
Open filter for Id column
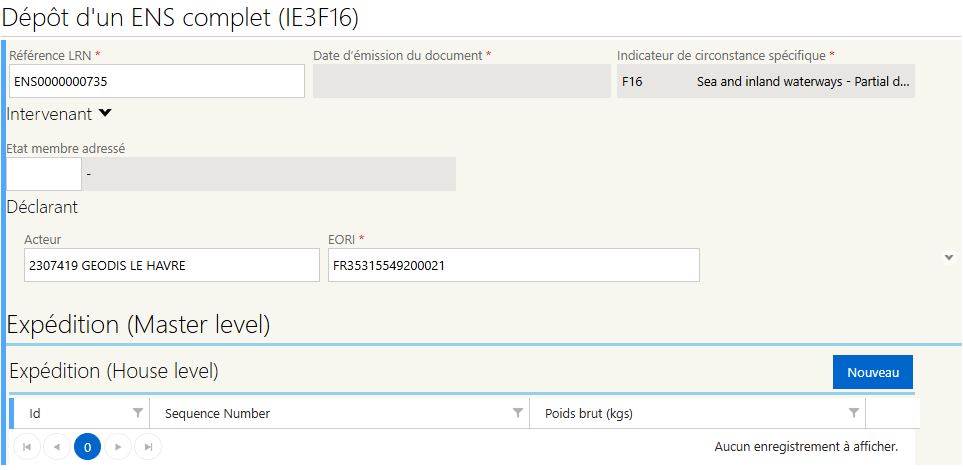(138, 413)
